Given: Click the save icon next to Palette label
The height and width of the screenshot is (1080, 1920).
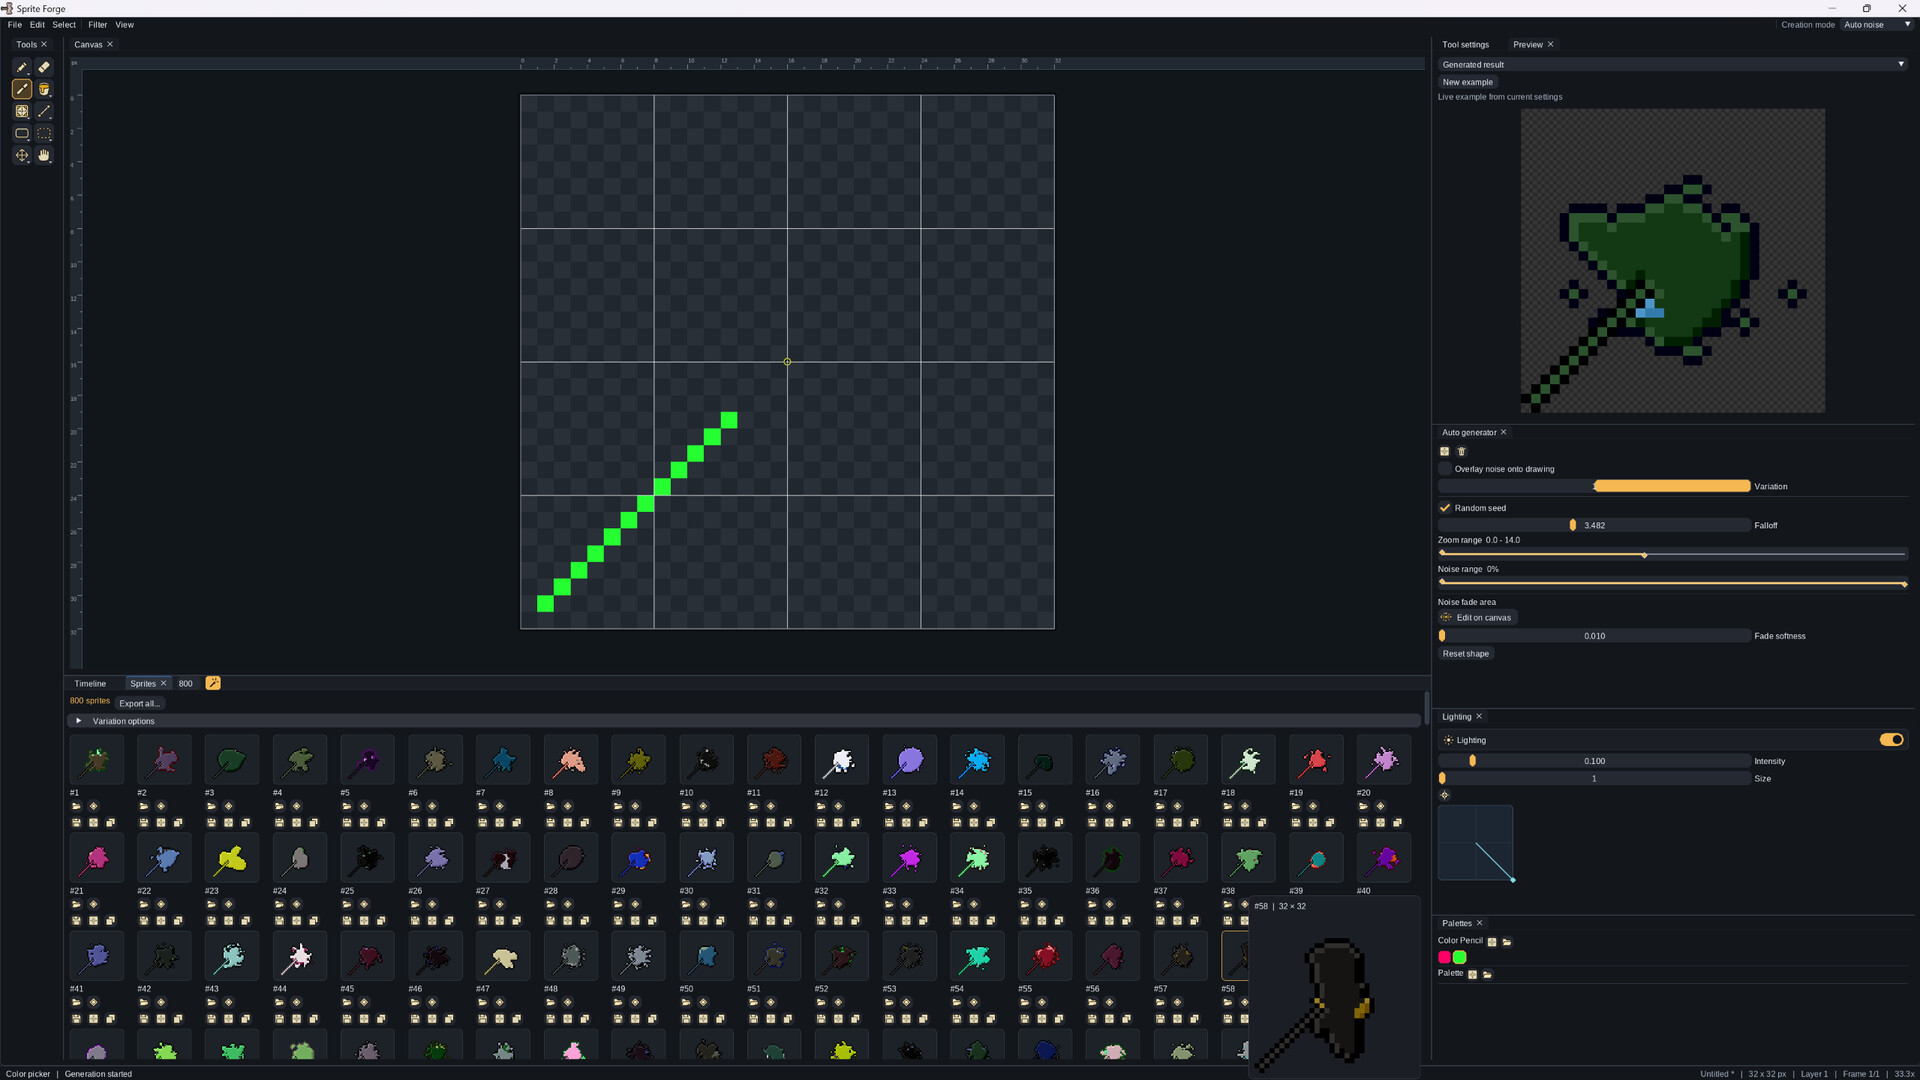Looking at the screenshot, I should coord(1472,974).
